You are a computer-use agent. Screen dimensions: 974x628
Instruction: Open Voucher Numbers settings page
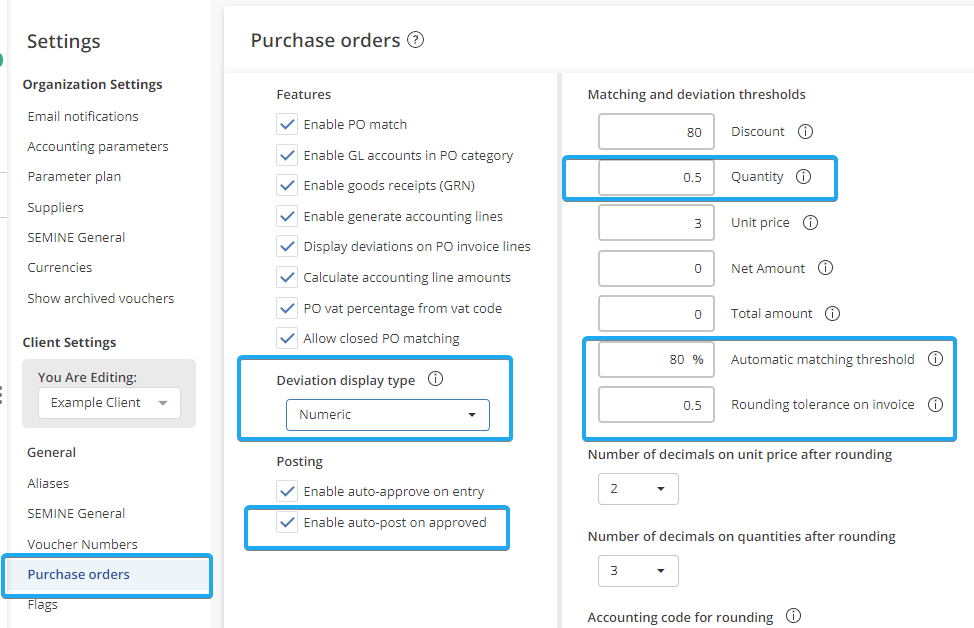click(83, 544)
